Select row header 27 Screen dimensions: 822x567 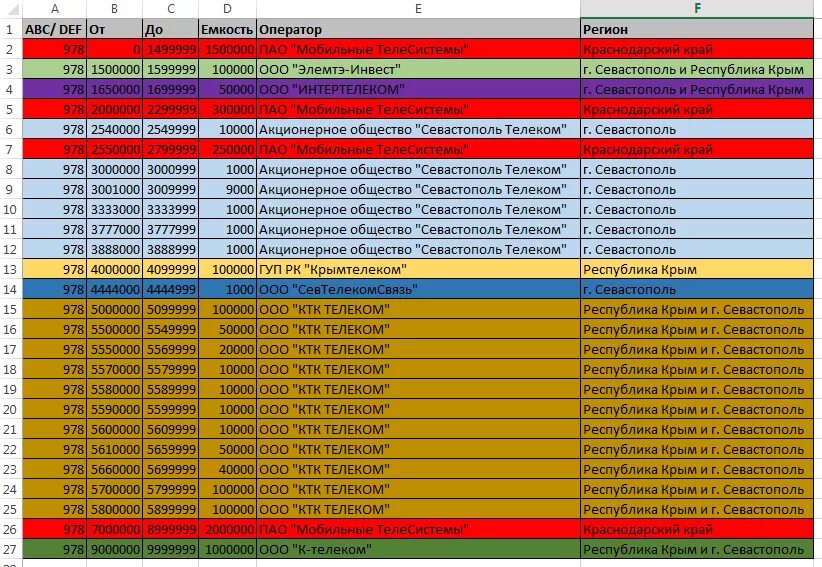(x=10, y=549)
